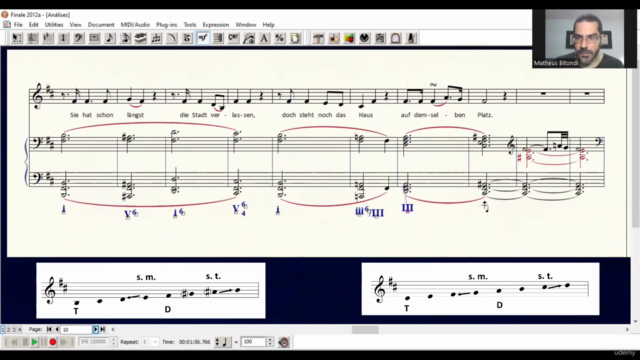
Task: Go to the next page
Action: coord(96,329)
